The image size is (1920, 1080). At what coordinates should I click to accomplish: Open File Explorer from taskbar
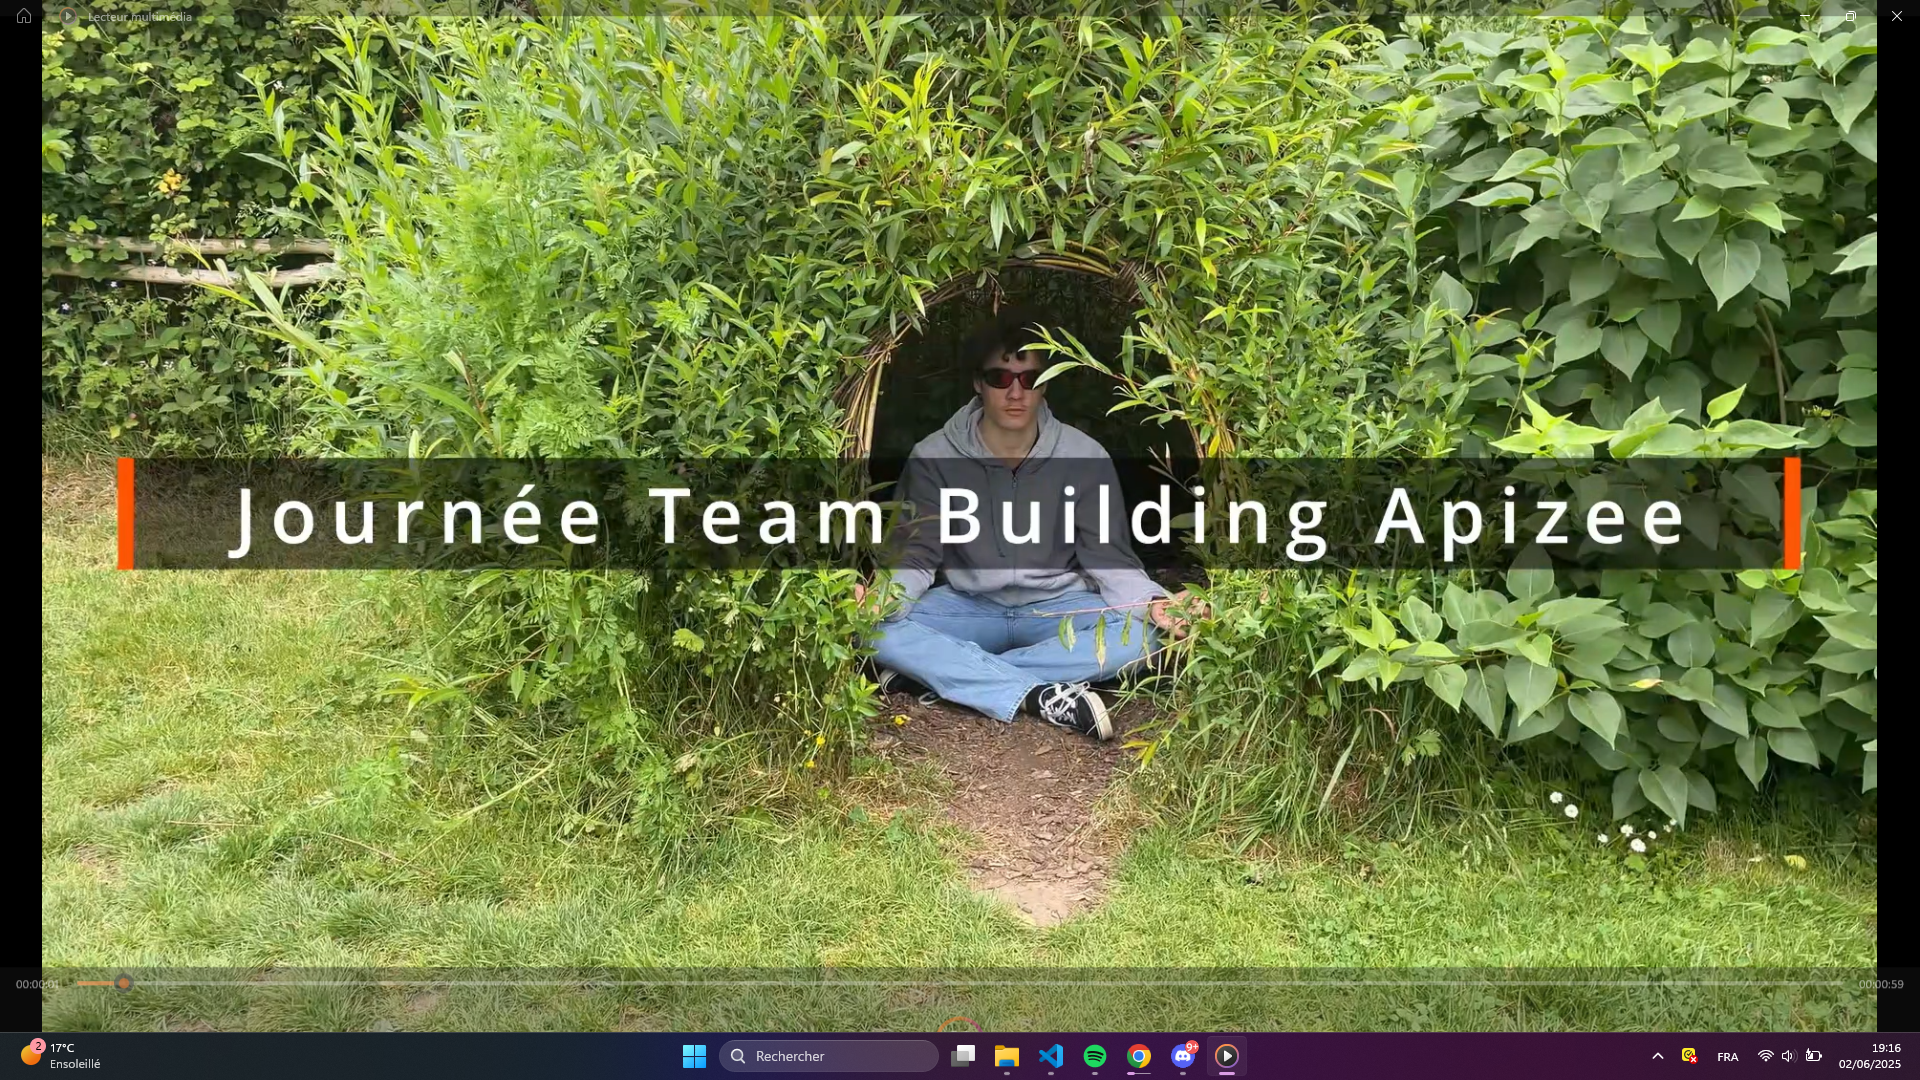[1007, 1056]
